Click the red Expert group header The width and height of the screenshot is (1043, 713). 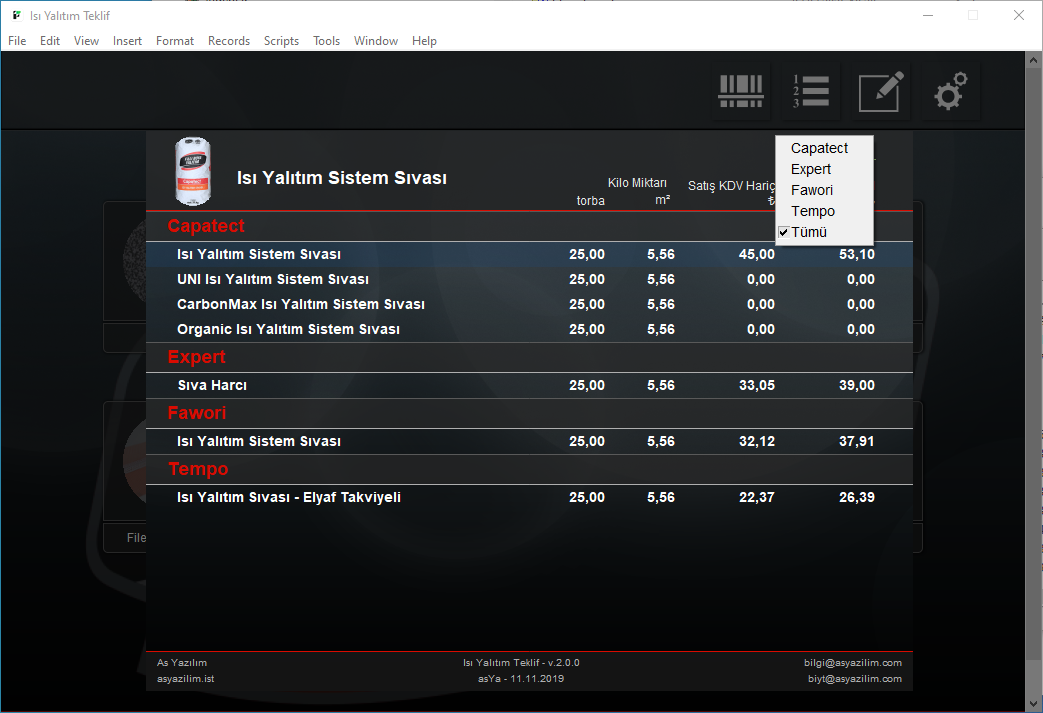pyautogui.click(x=197, y=357)
